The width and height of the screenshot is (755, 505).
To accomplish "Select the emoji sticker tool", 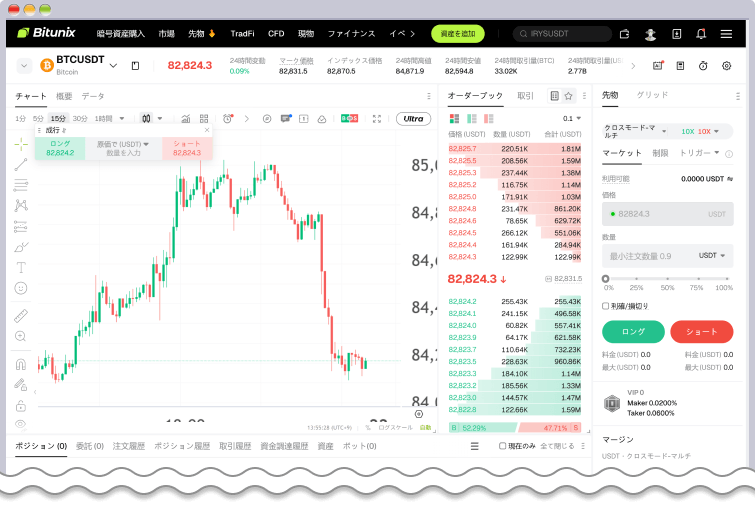I will tap(21, 288).
